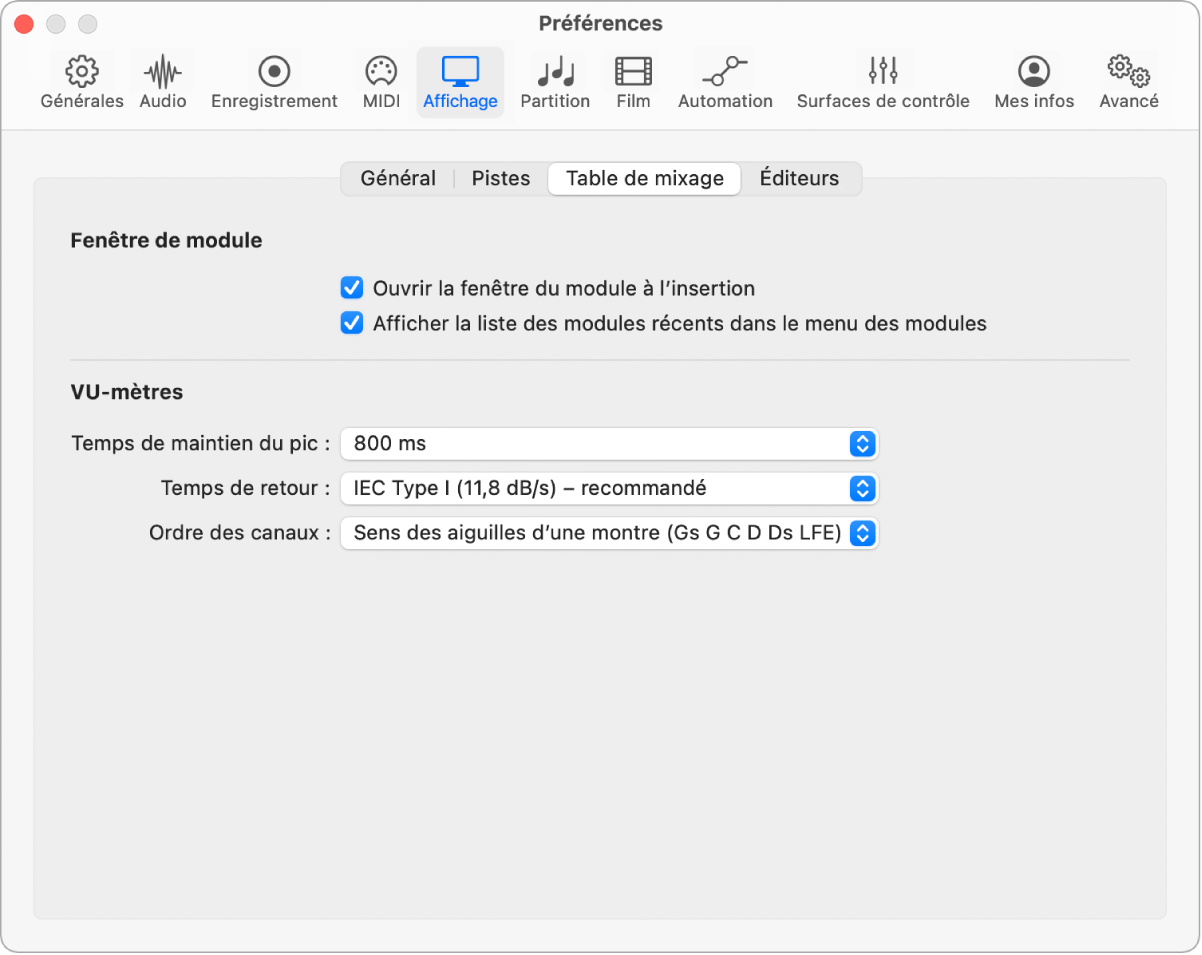Select the Automation preferences icon
This screenshot has height=955, width=1202.
[725, 82]
